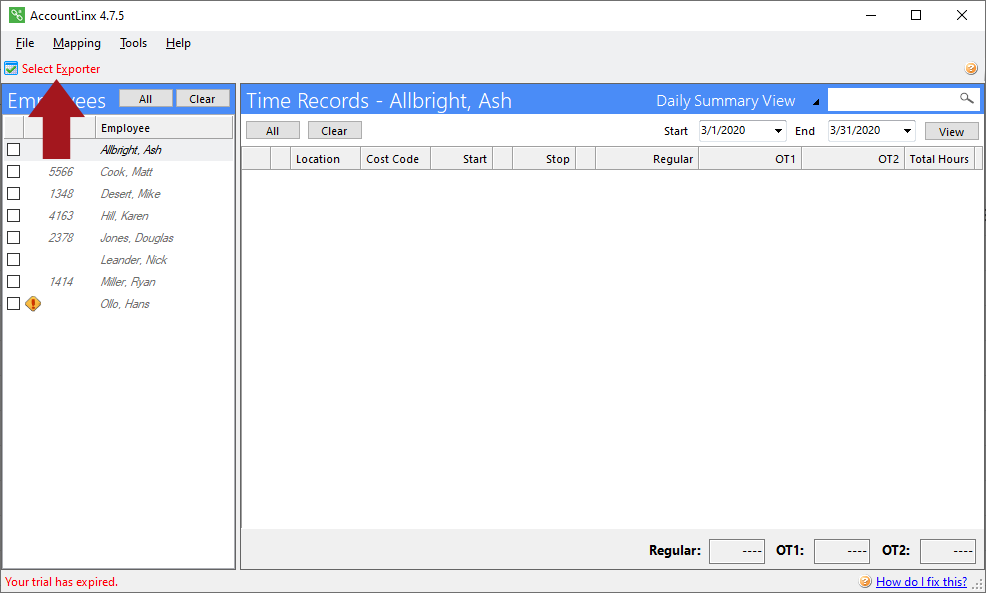
Task: Click the OT2 total field
Action: pos(948,551)
